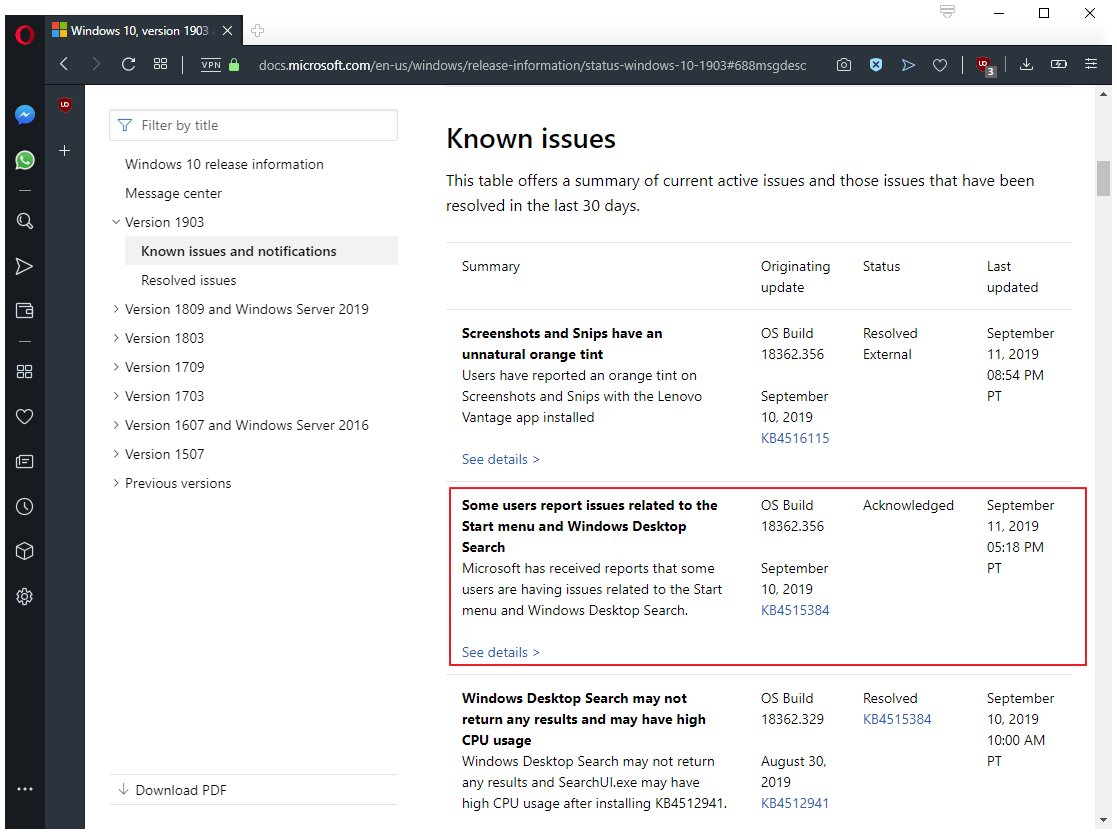Open the KB4515384 update link
The width and height of the screenshot is (1117, 835).
[x=795, y=610]
